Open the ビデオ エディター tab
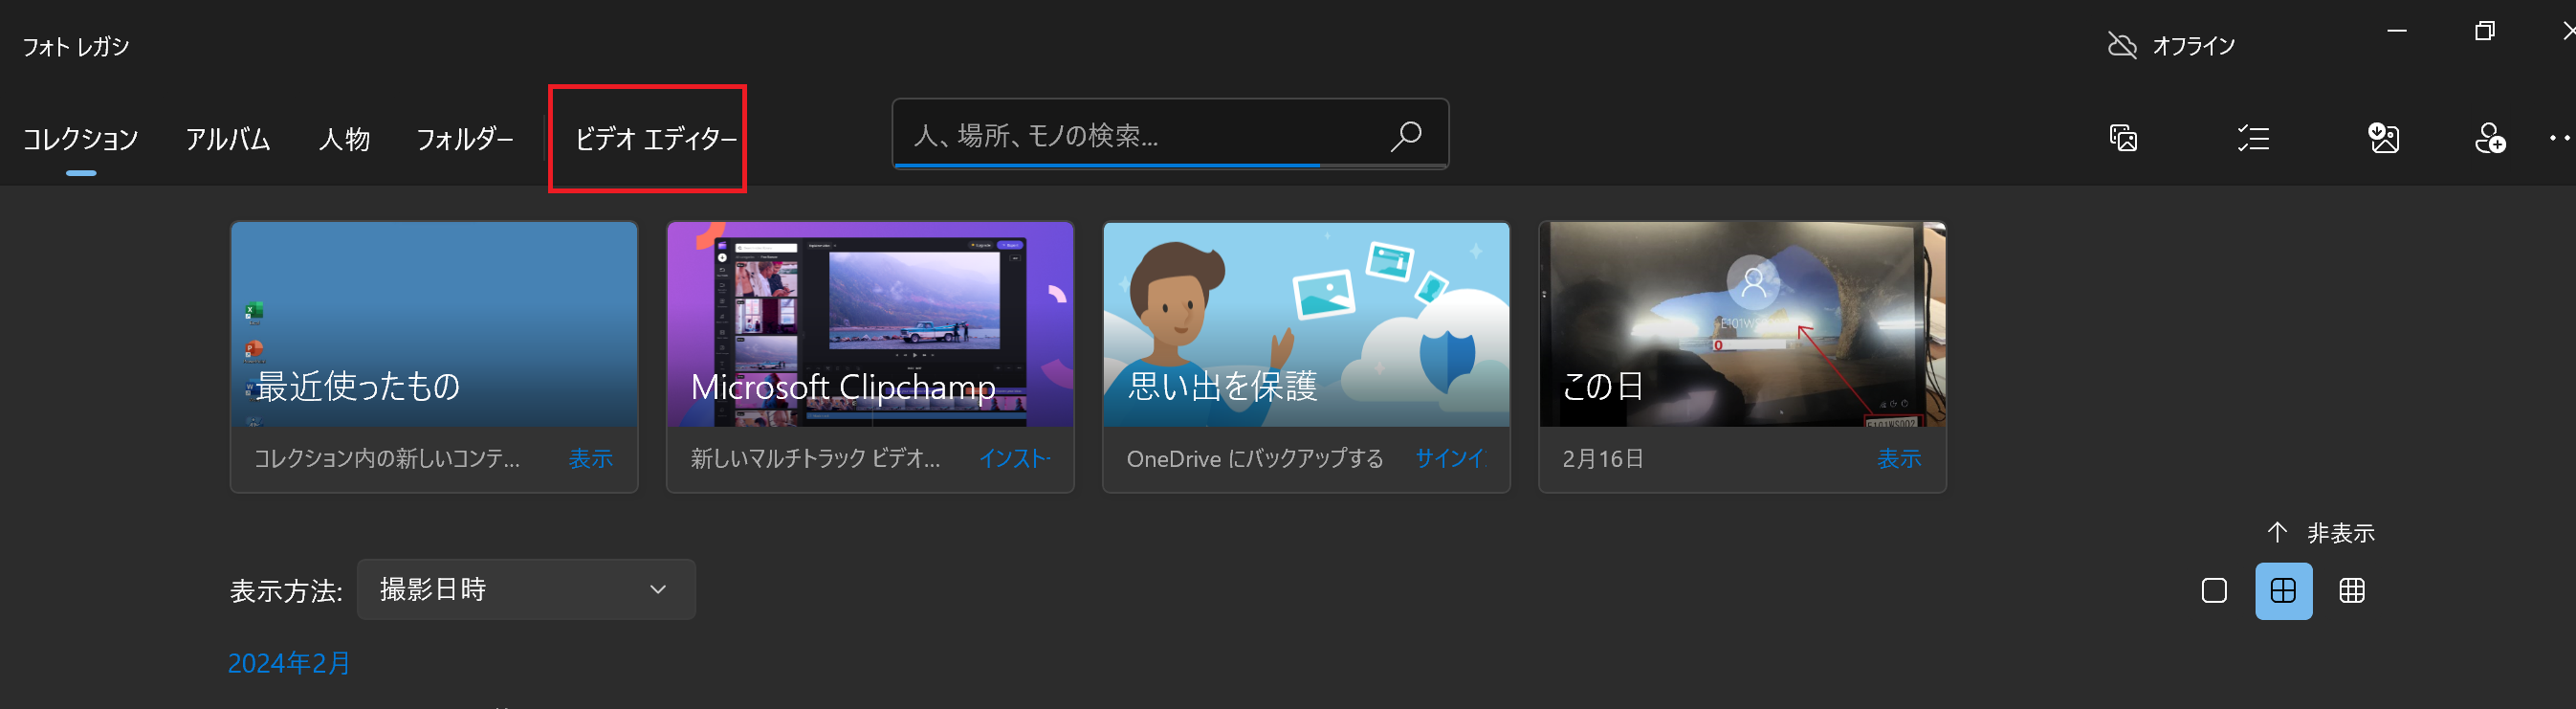 pos(655,139)
